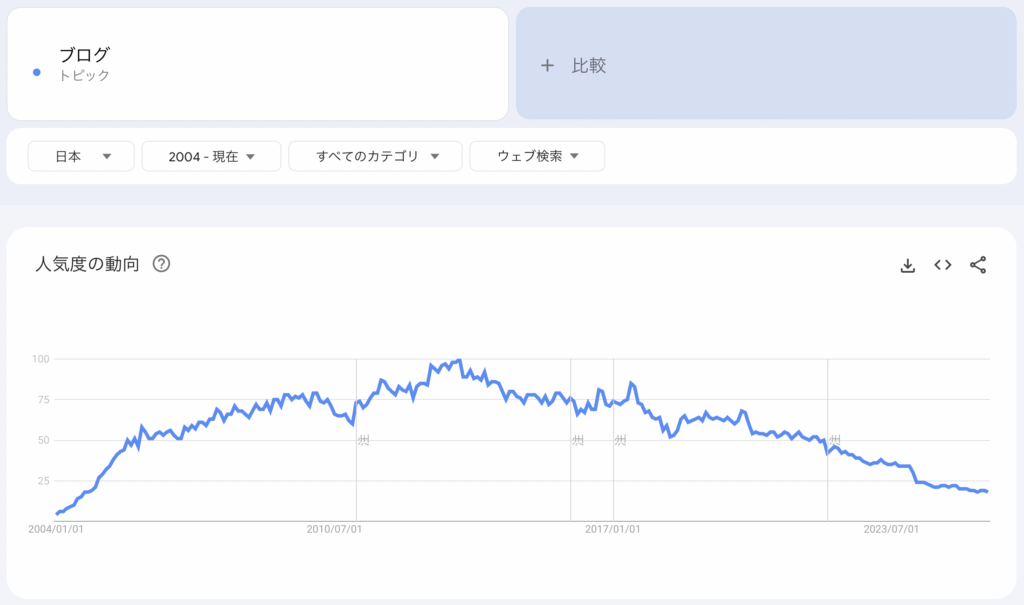
Task: Expand the 日本 region dropdown
Action: click(x=80, y=156)
